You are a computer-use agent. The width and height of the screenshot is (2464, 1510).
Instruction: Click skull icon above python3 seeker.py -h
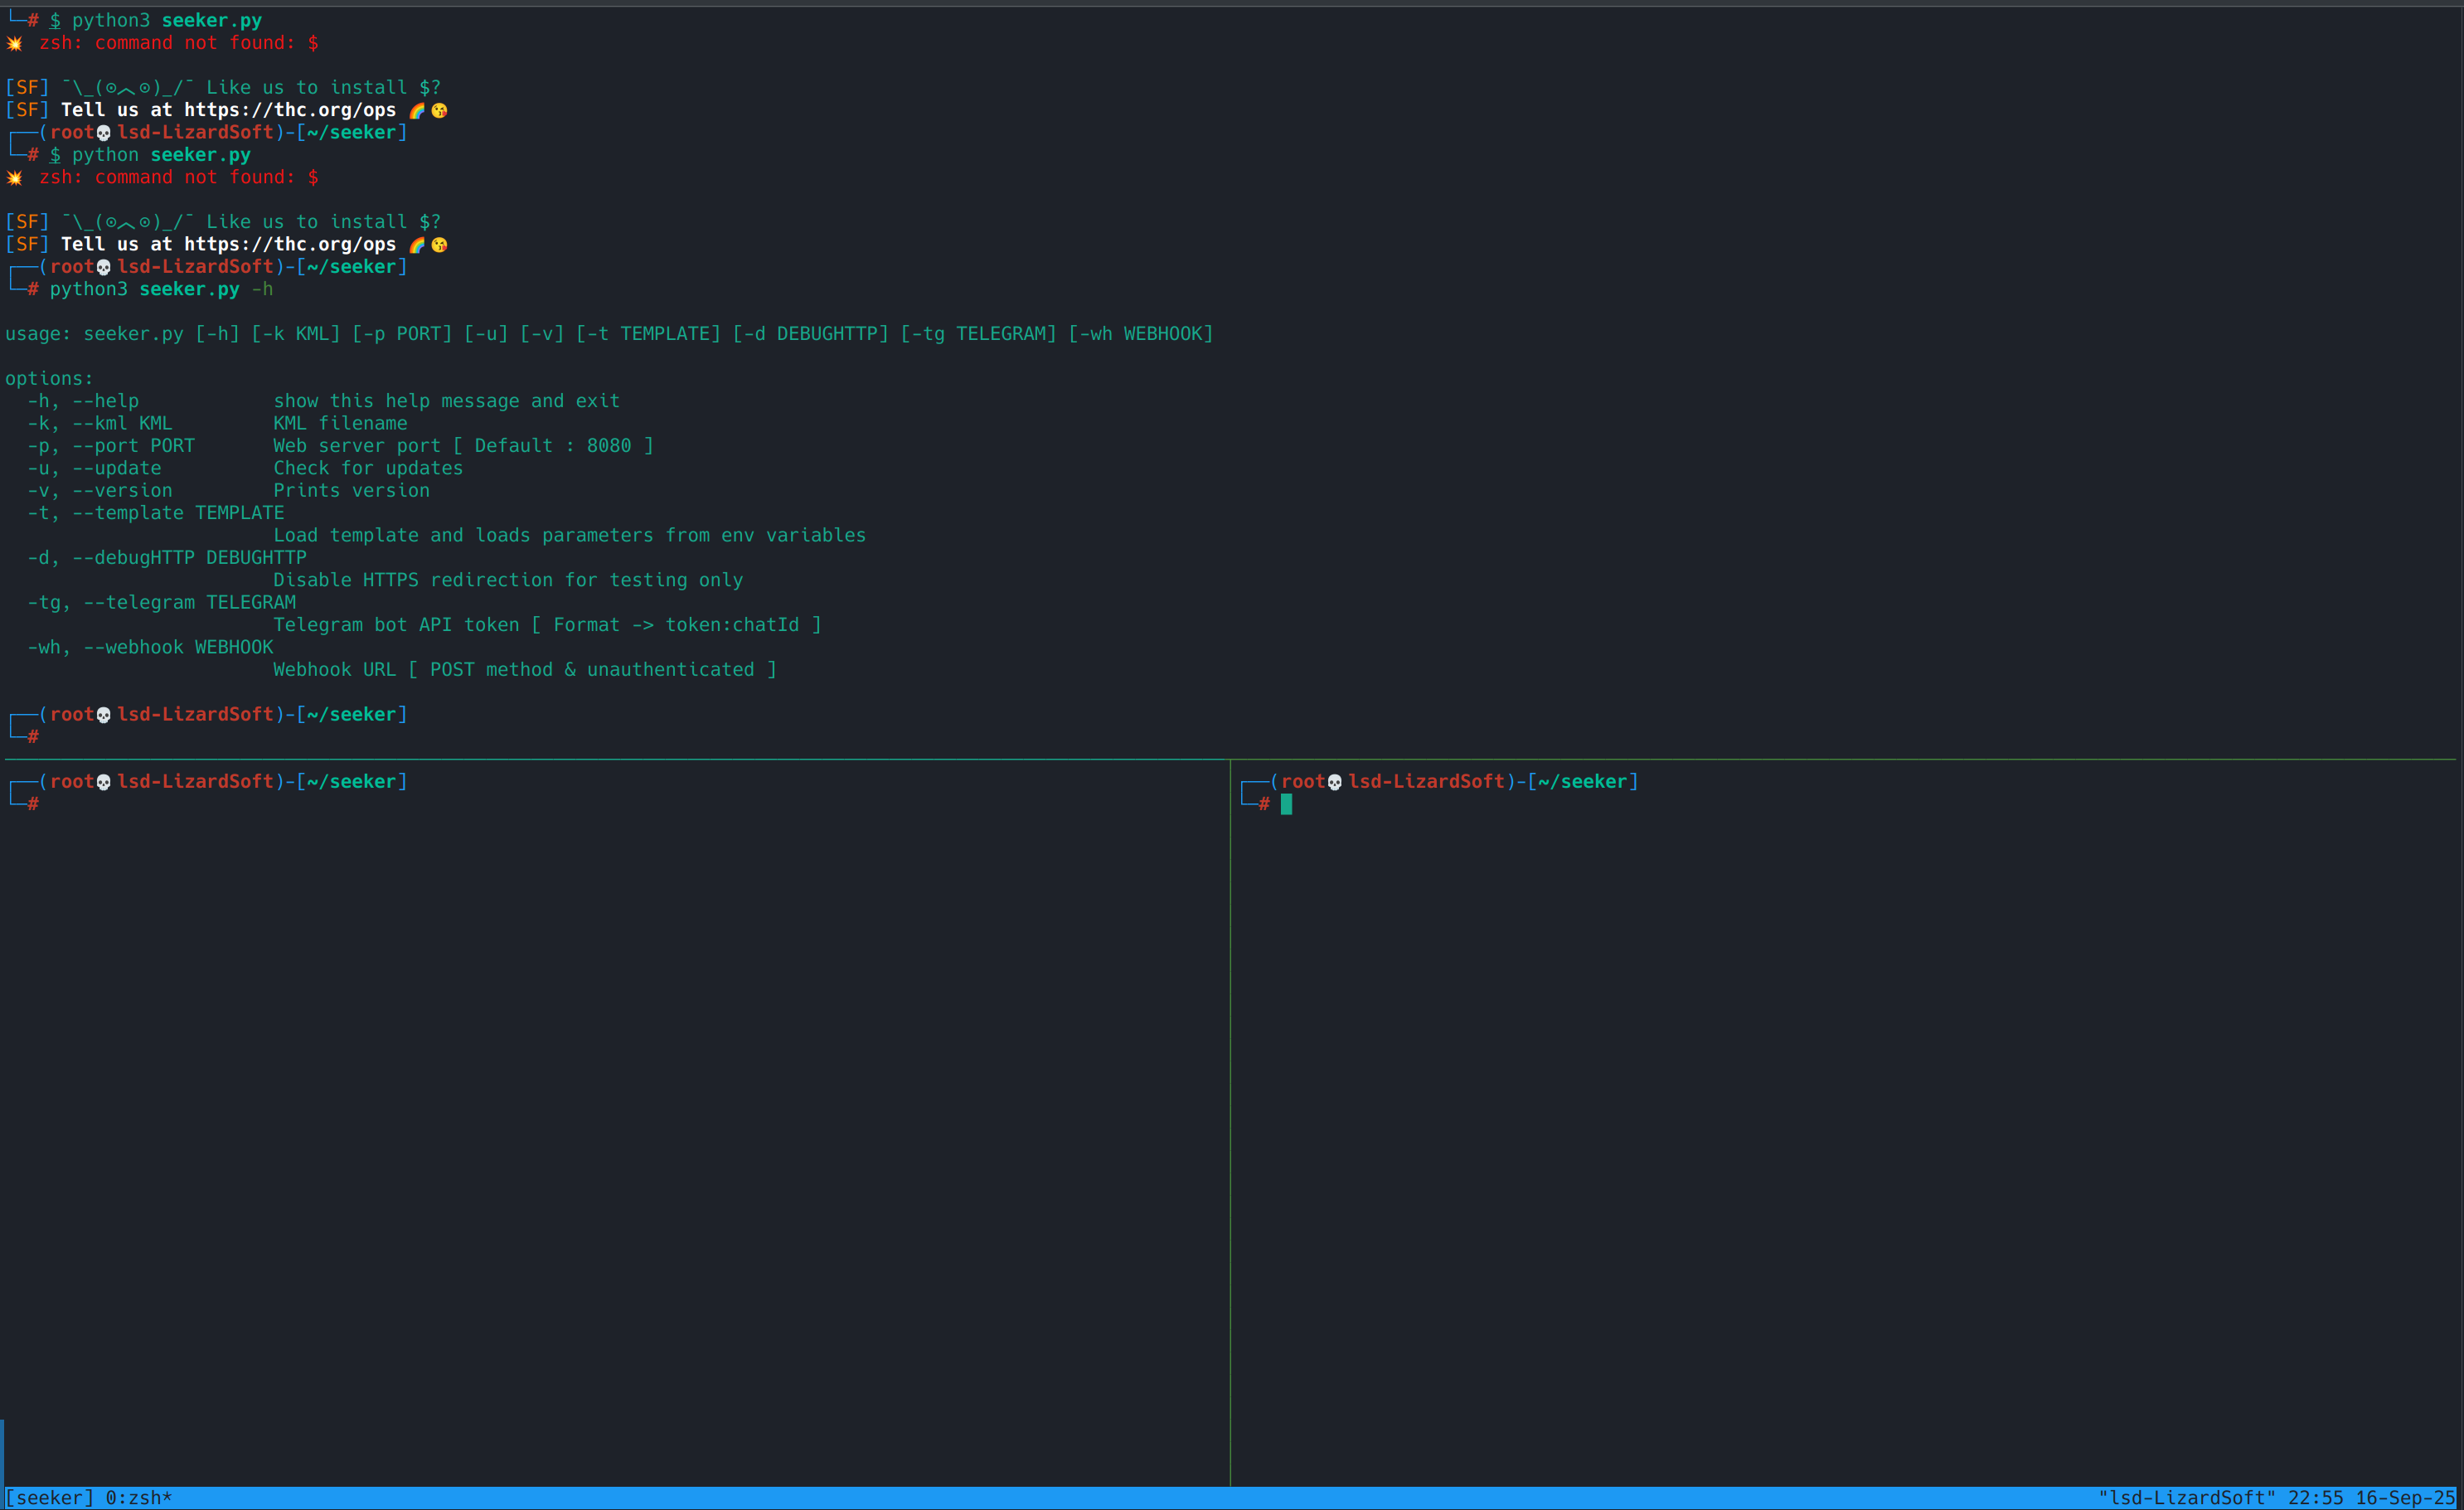coord(103,267)
